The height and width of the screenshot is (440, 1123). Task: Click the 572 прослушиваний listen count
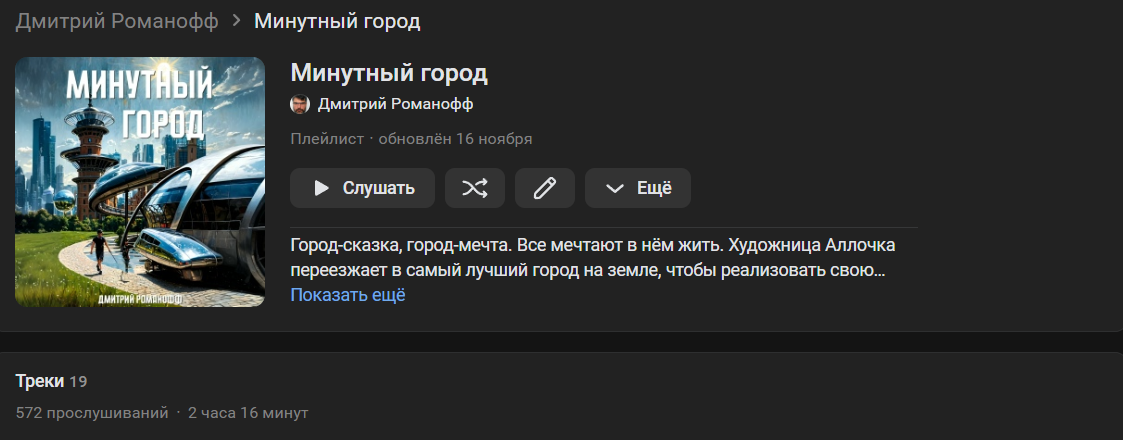click(x=92, y=412)
